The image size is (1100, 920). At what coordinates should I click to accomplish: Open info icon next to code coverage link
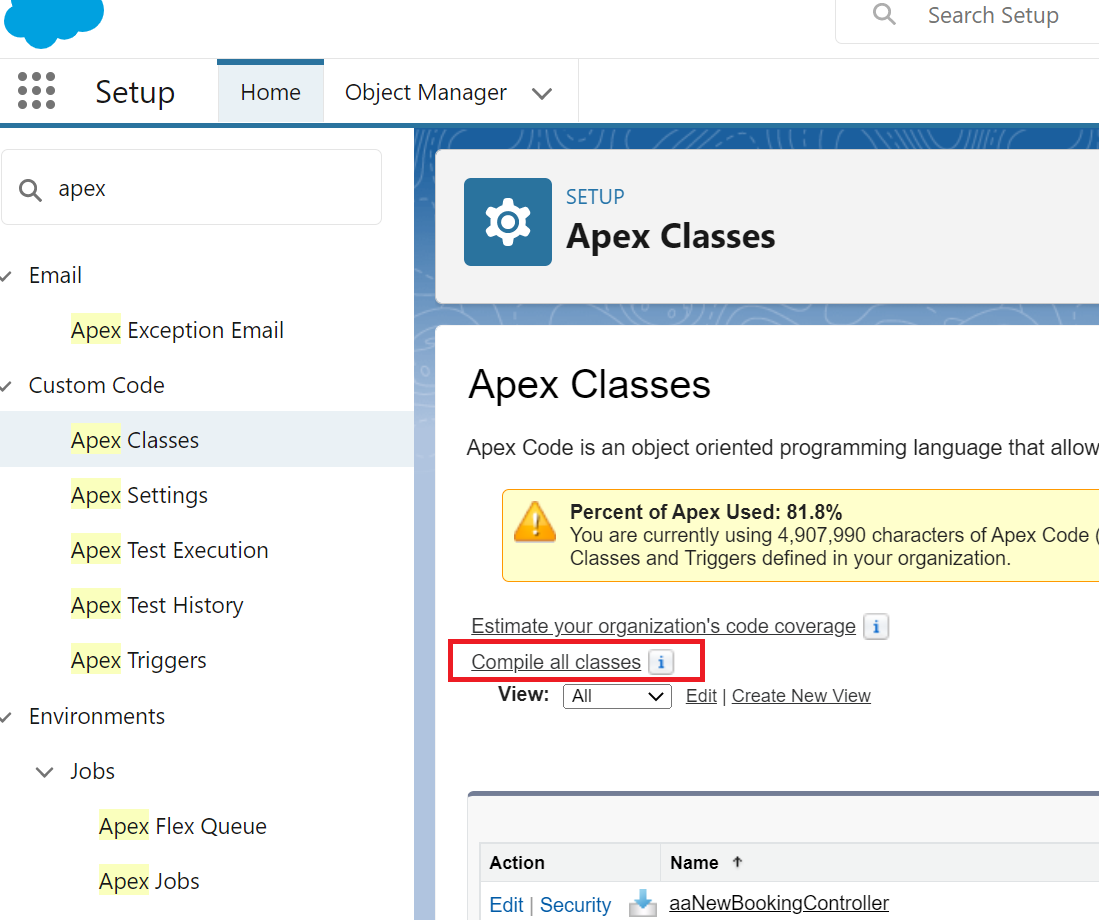(876, 627)
